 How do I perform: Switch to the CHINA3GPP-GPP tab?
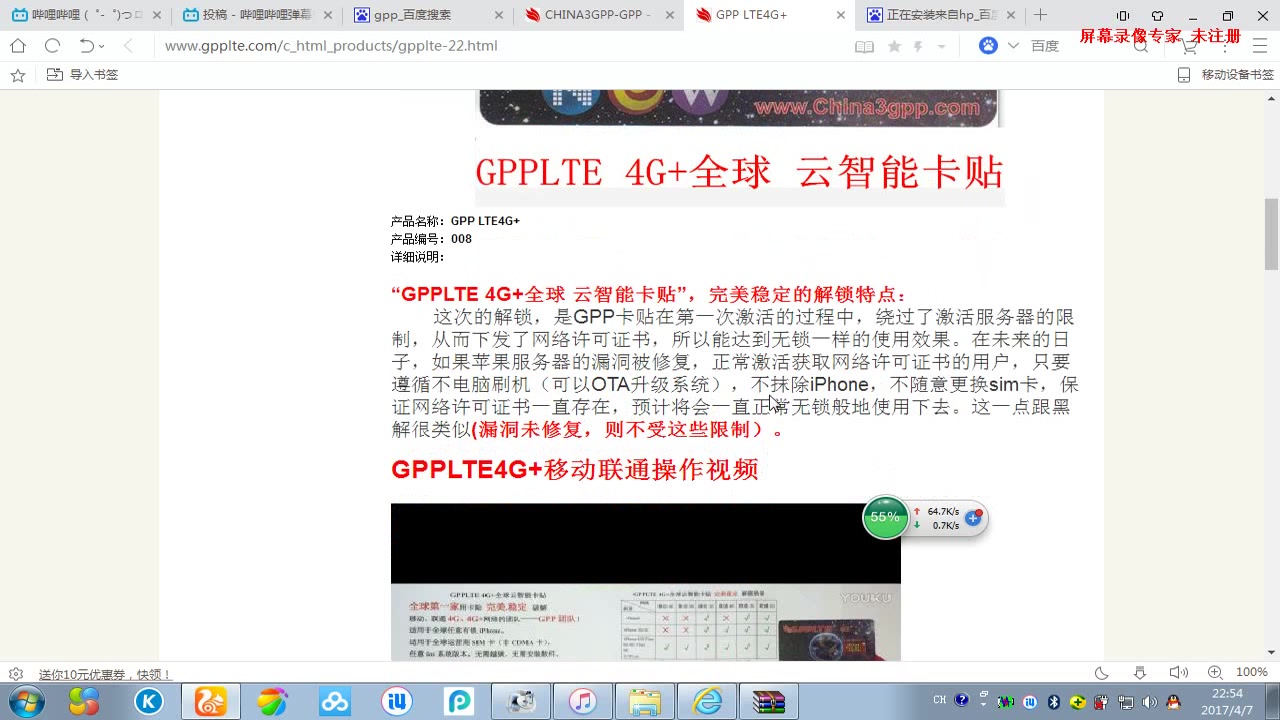click(599, 15)
